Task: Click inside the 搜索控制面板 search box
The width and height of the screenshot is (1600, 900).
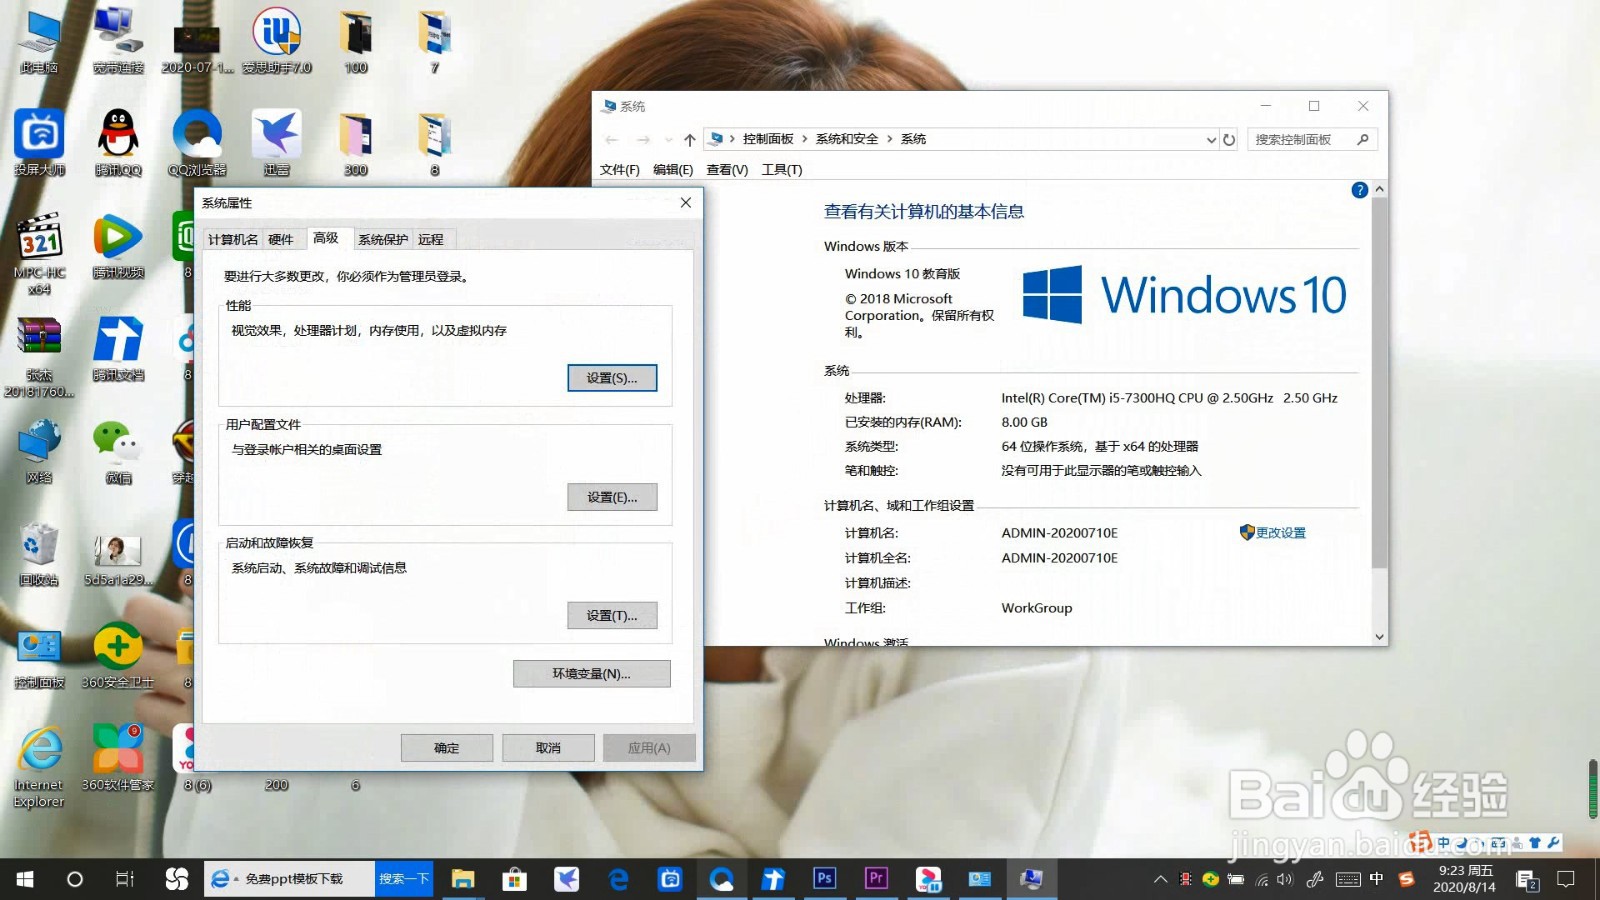Action: (1300, 139)
